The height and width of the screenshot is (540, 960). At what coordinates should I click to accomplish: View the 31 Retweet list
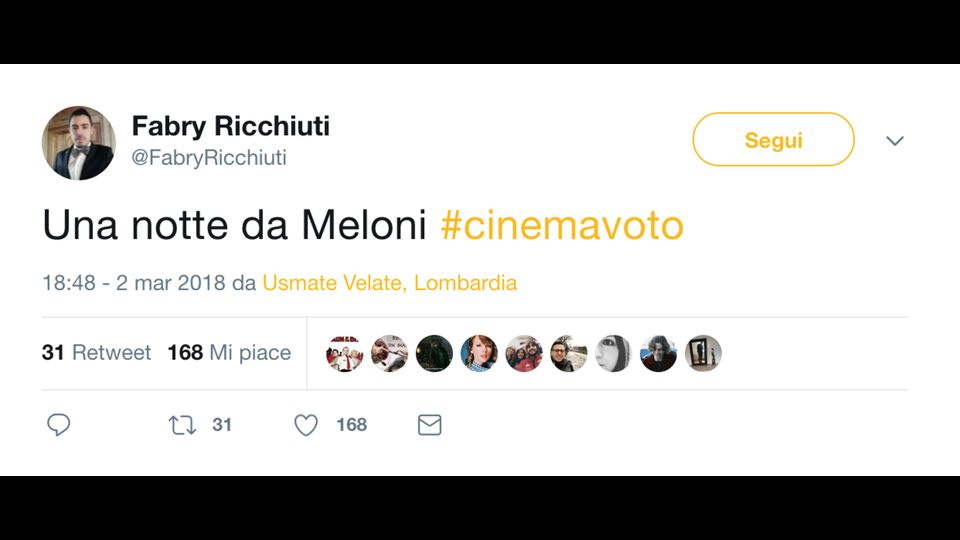(96, 353)
